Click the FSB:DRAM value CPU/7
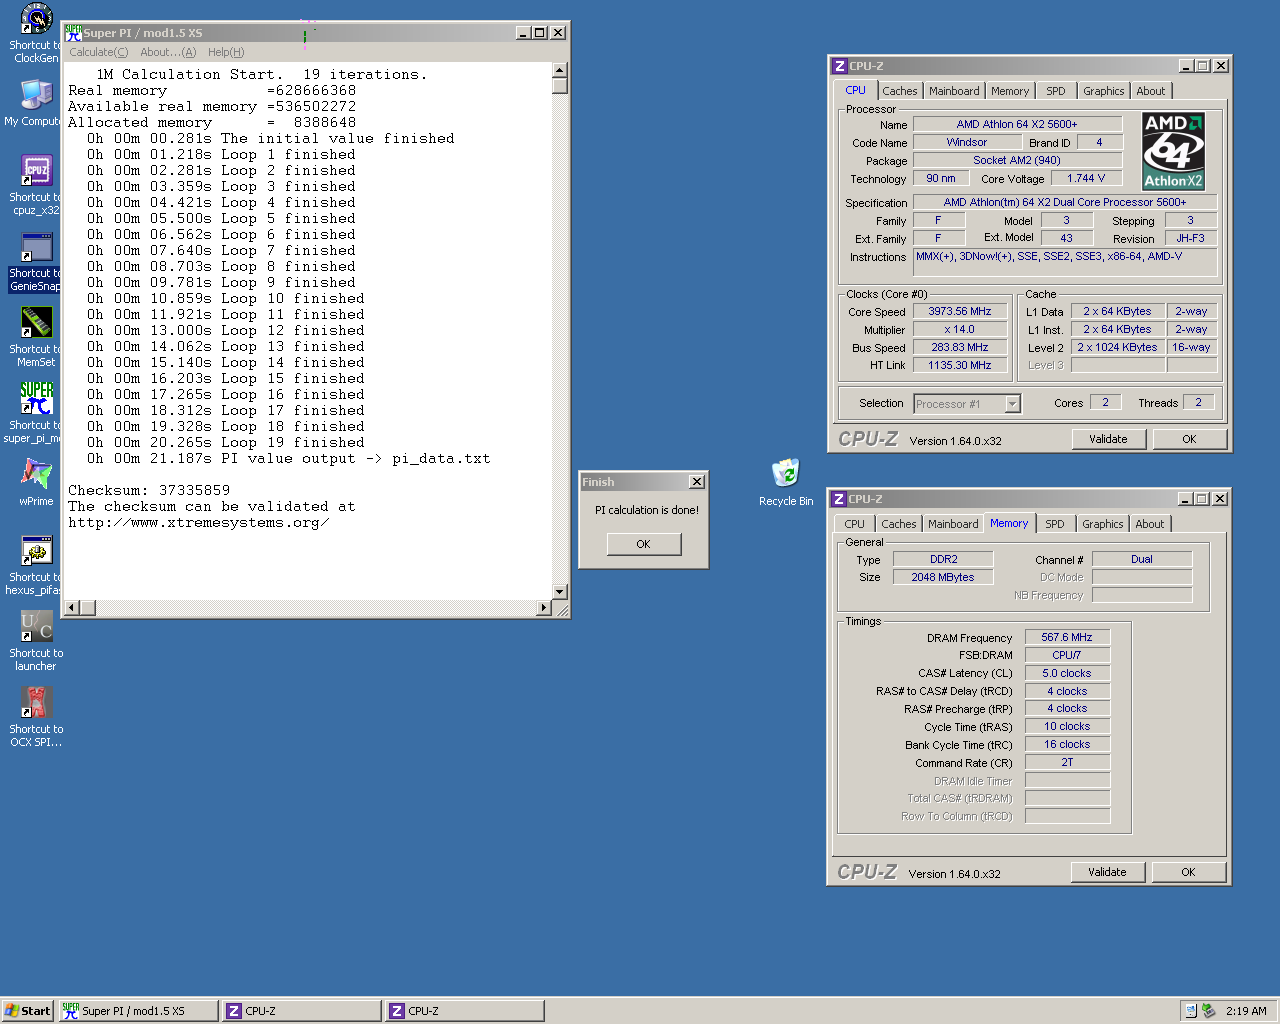 point(1067,655)
